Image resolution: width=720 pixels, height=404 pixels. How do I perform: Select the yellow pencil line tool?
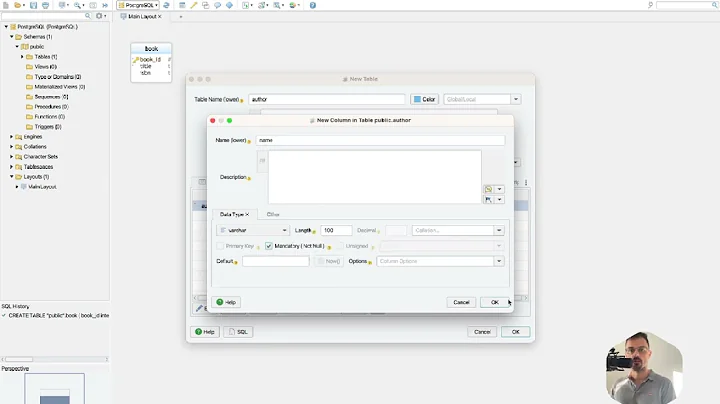(x=194, y=5)
